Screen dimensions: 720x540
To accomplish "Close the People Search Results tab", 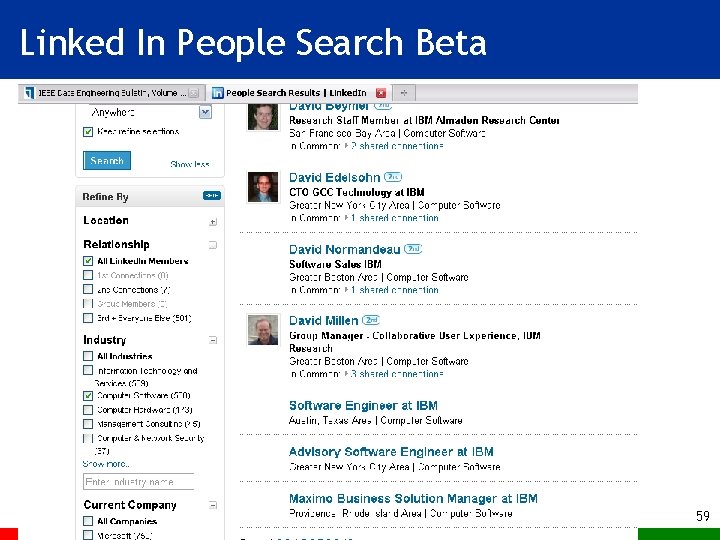I will [381, 93].
